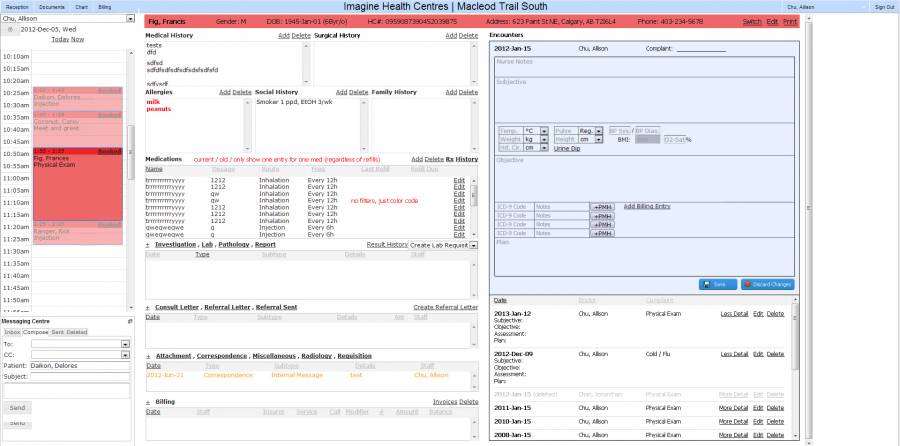Open Result History link
The image size is (900, 446).
(x=387, y=245)
